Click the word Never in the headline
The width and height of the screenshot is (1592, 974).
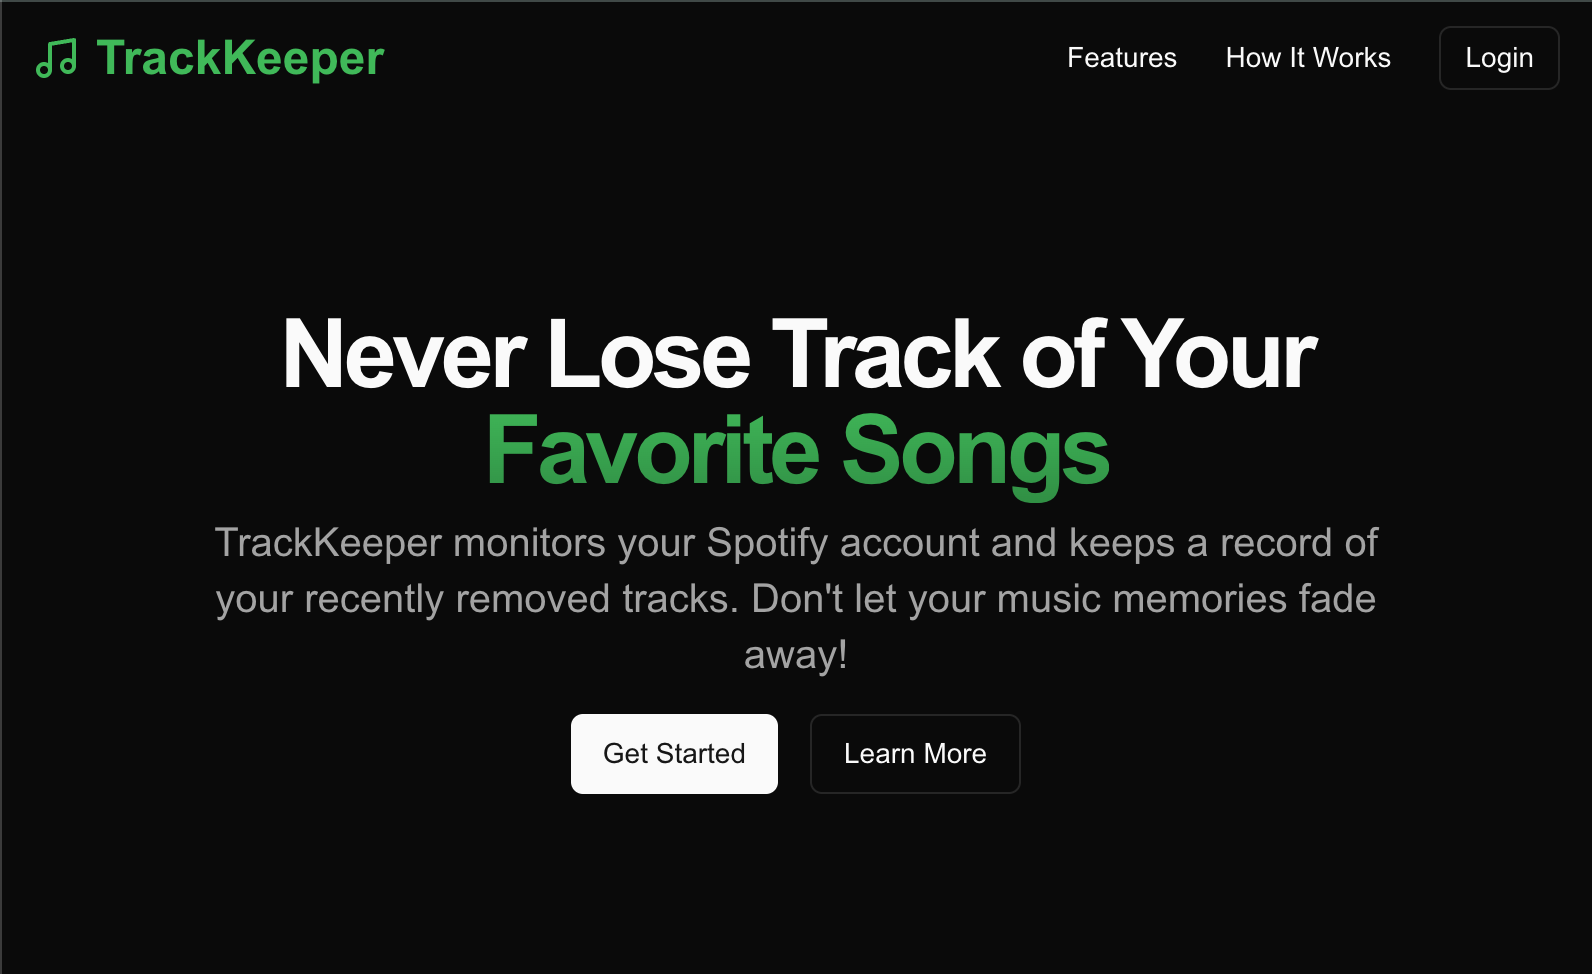pyautogui.click(x=403, y=355)
